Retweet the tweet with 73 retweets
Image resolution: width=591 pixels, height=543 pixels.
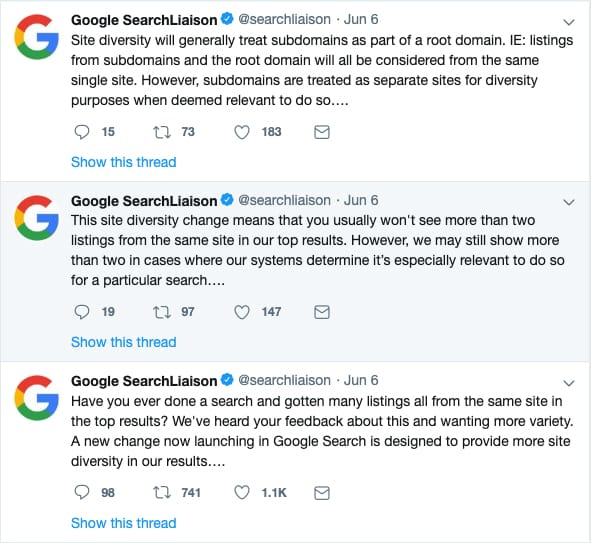coord(162,132)
